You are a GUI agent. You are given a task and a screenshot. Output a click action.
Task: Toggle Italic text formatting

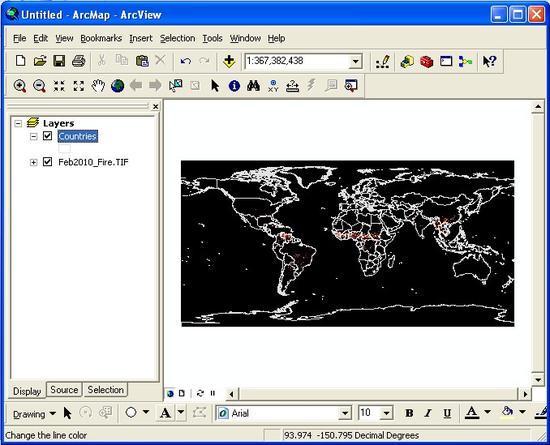[428, 413]
